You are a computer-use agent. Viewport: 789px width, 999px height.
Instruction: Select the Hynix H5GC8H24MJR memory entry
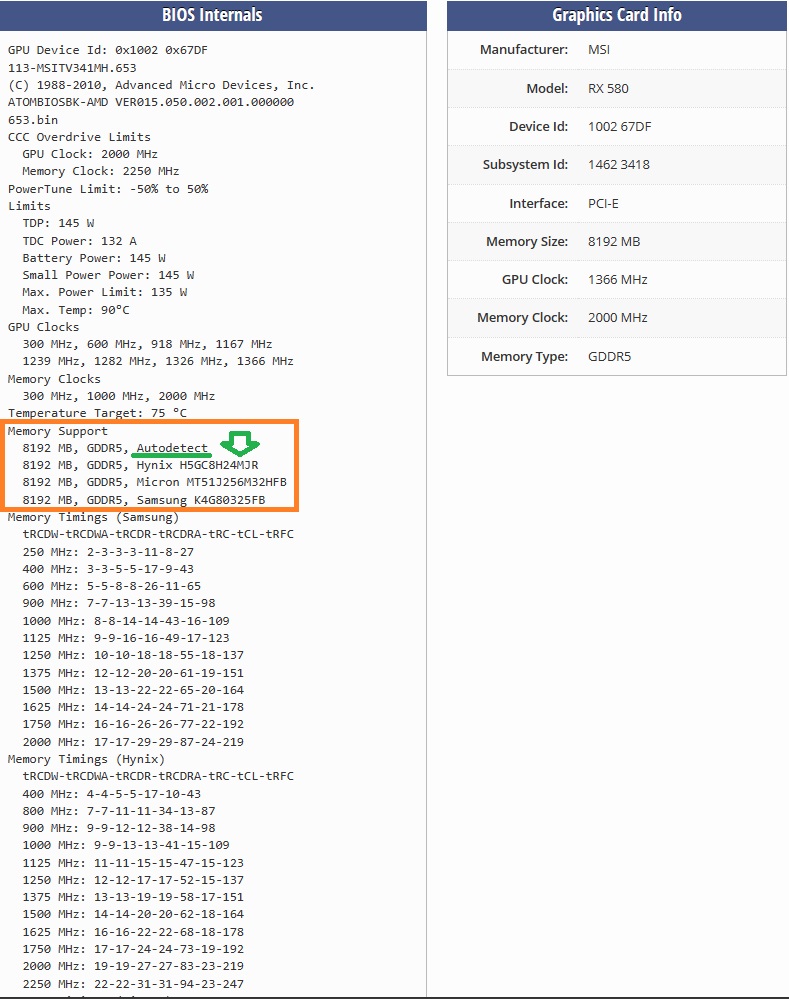tap(140, 466)
